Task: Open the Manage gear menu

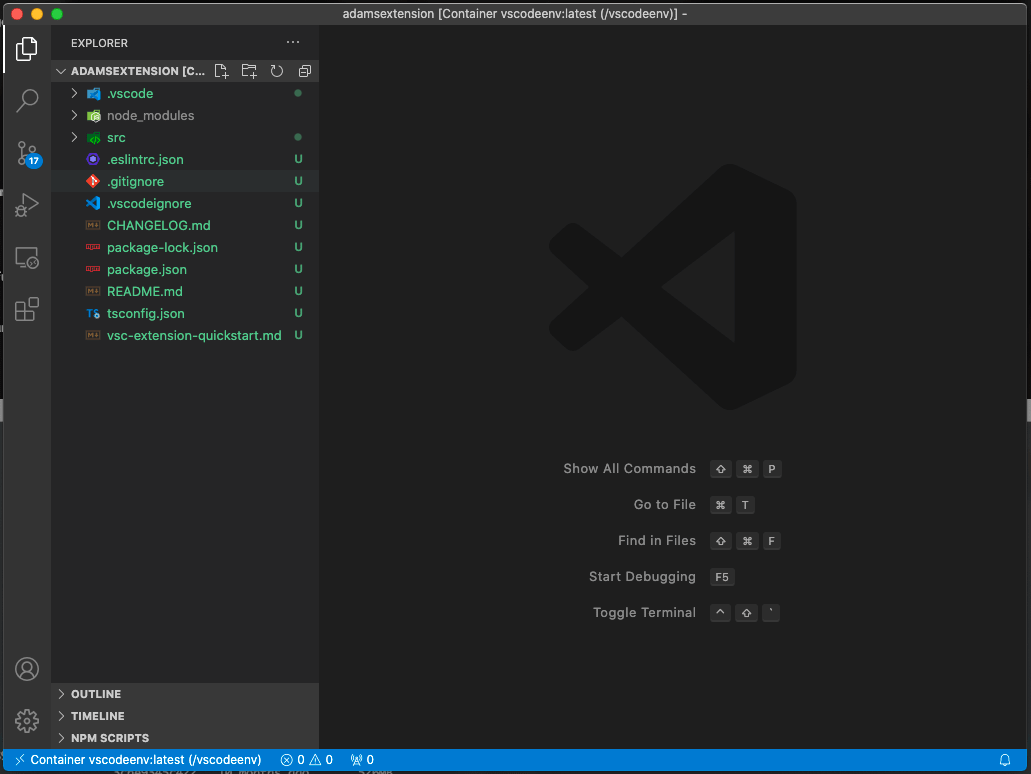Action: click(26, 721)
